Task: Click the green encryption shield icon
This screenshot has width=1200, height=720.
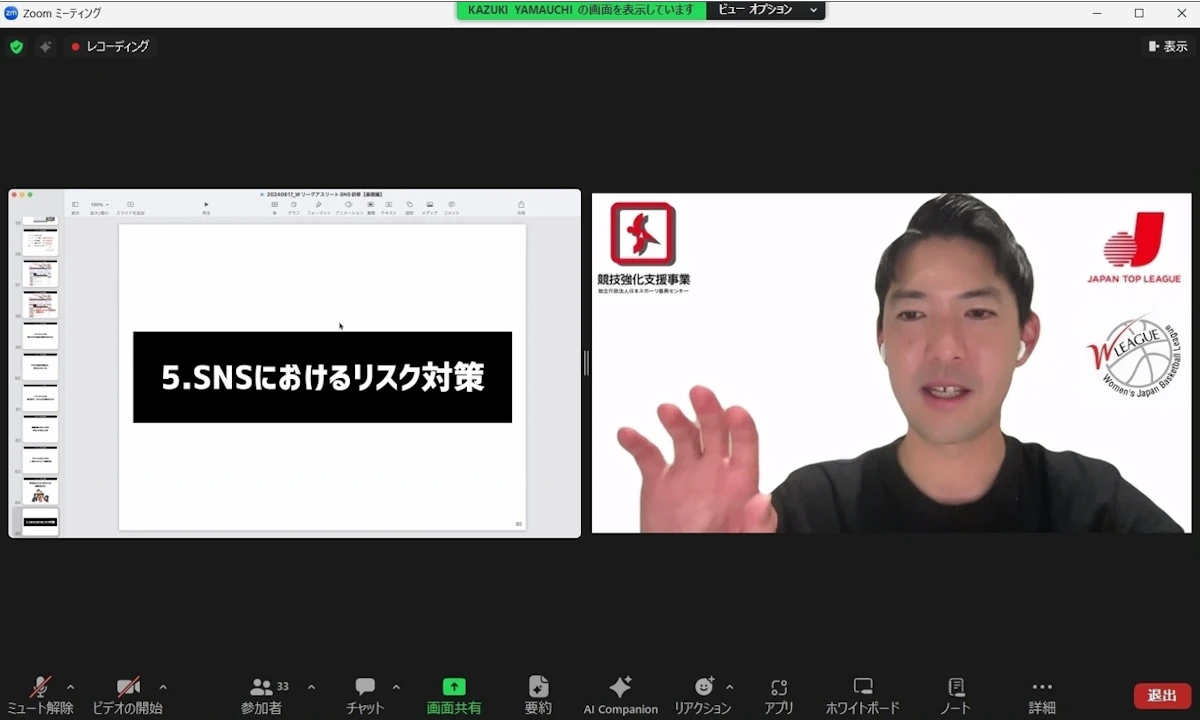Action: 16,46
